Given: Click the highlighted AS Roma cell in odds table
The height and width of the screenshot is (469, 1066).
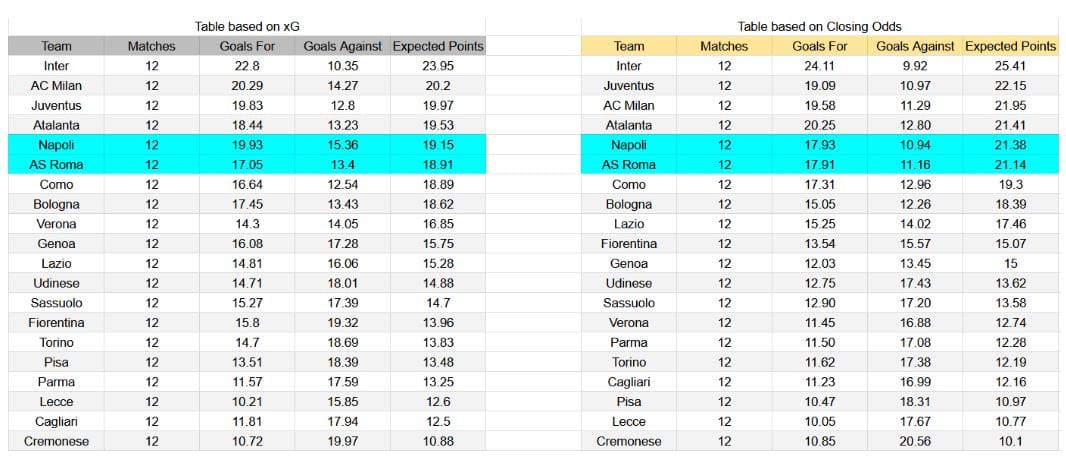Looking at the screenshot, I should point(629,164).
